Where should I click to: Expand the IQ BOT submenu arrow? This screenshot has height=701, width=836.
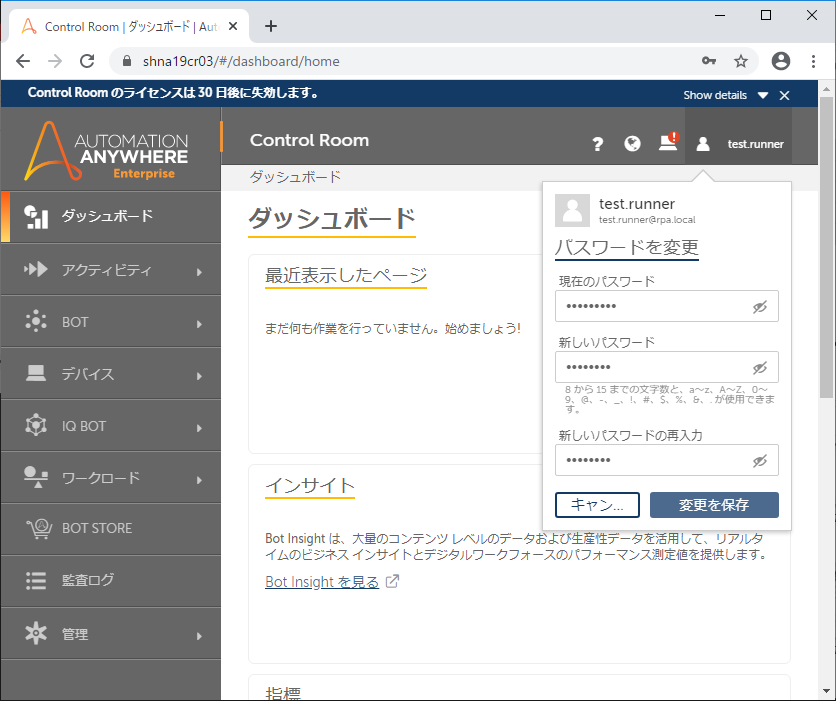tap(199, 428)
